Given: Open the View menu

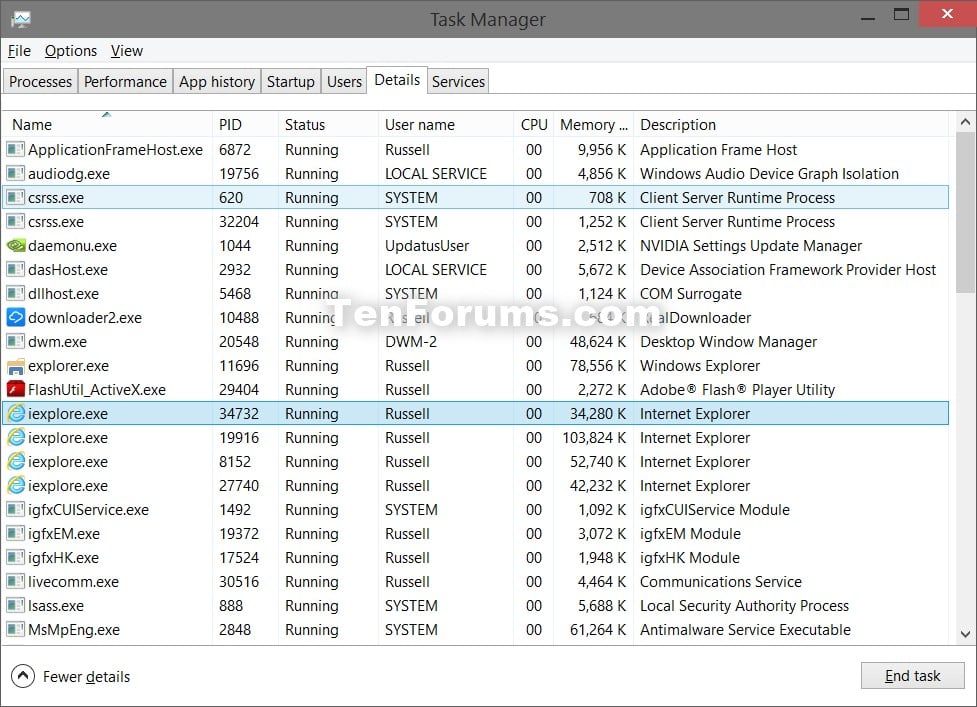Looking at the screenshot, I should (126, 50).
